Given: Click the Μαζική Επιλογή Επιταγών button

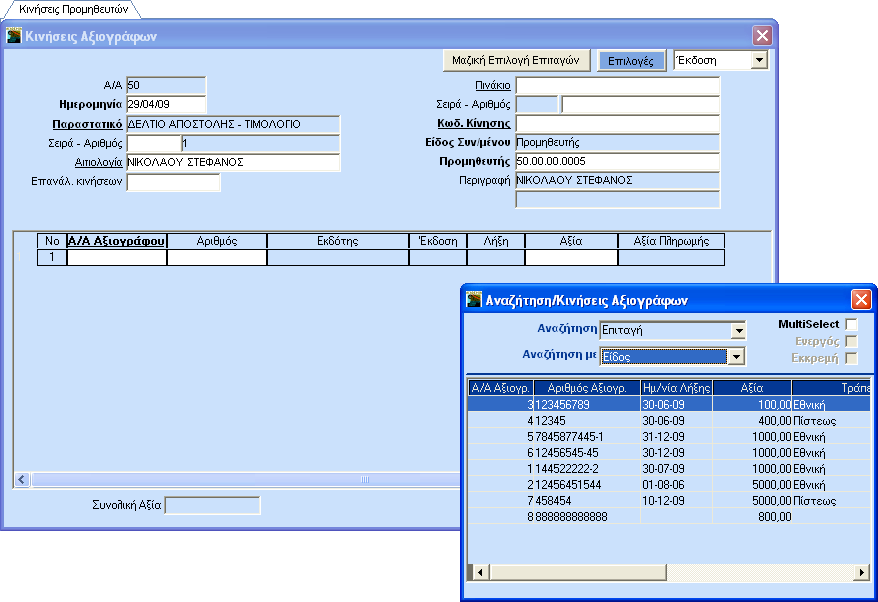Looking at the screenshot, I should (516, 60).
